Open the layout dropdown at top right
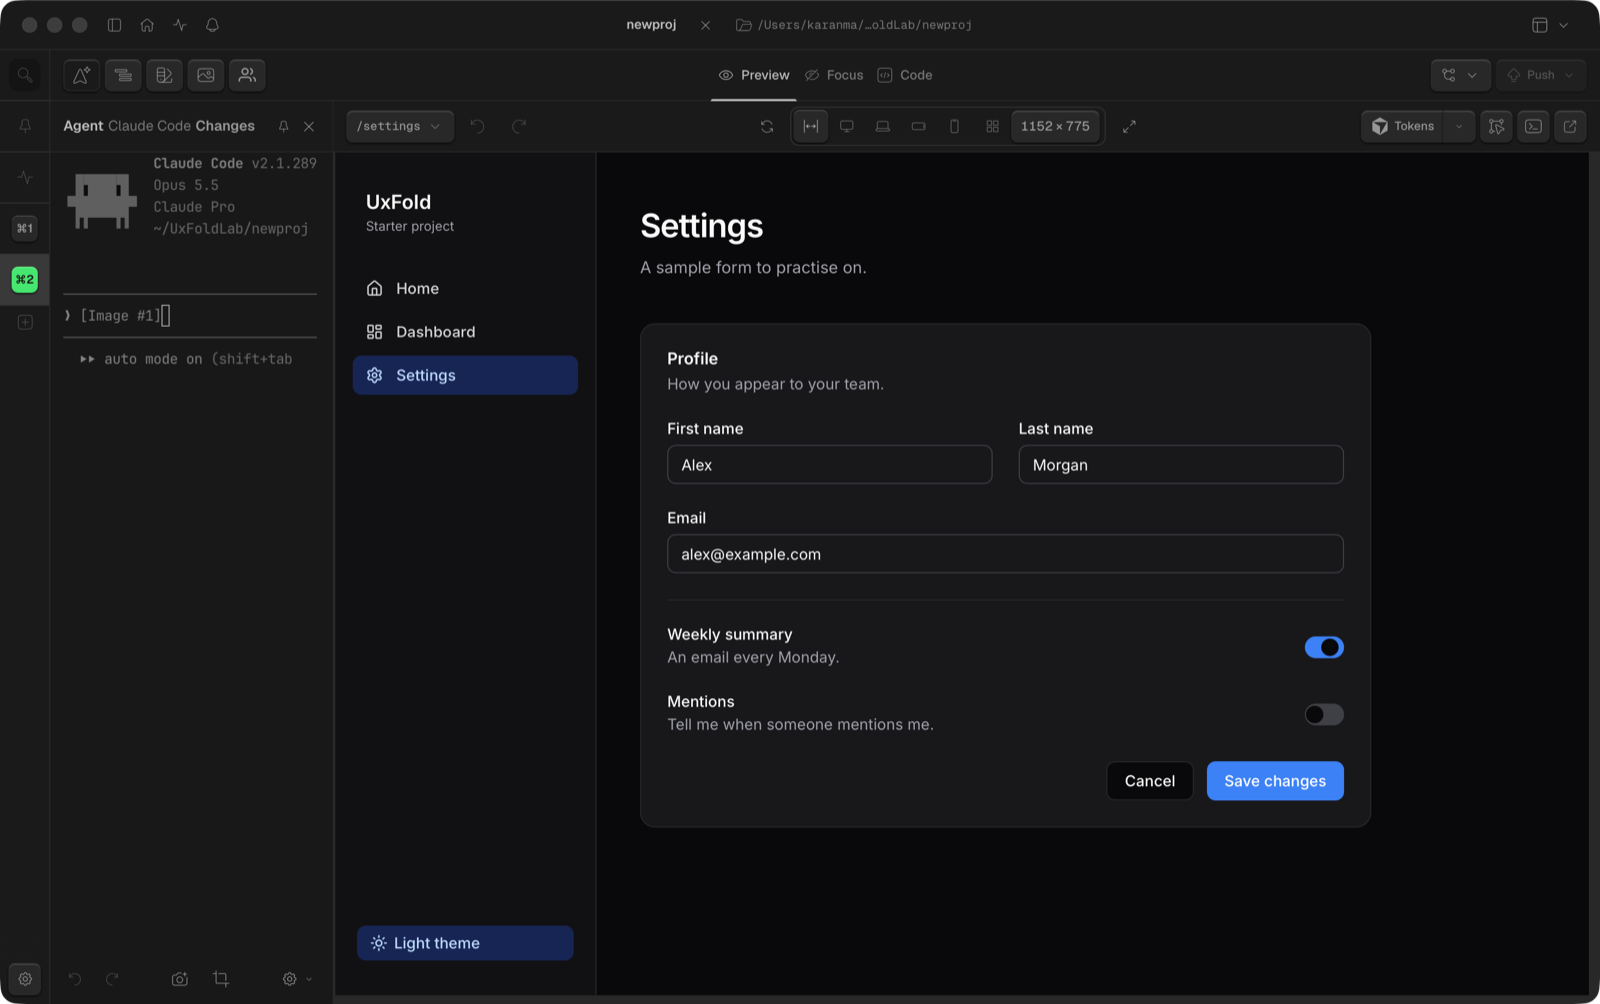This screenshot has height=1004, width=1600. point(1550,25)
